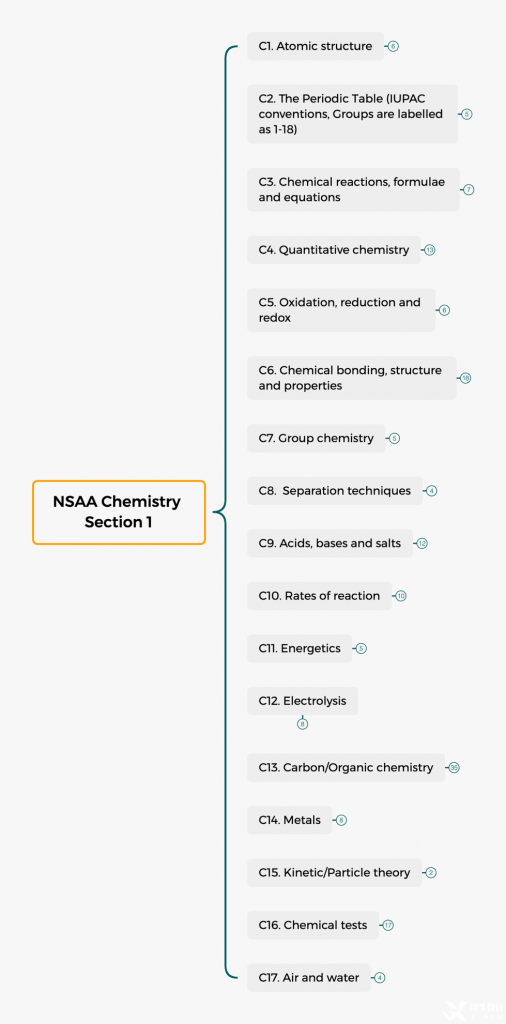Expand the C2 Periodic Table child count
Screen dimensions: 506x1024
466,114
